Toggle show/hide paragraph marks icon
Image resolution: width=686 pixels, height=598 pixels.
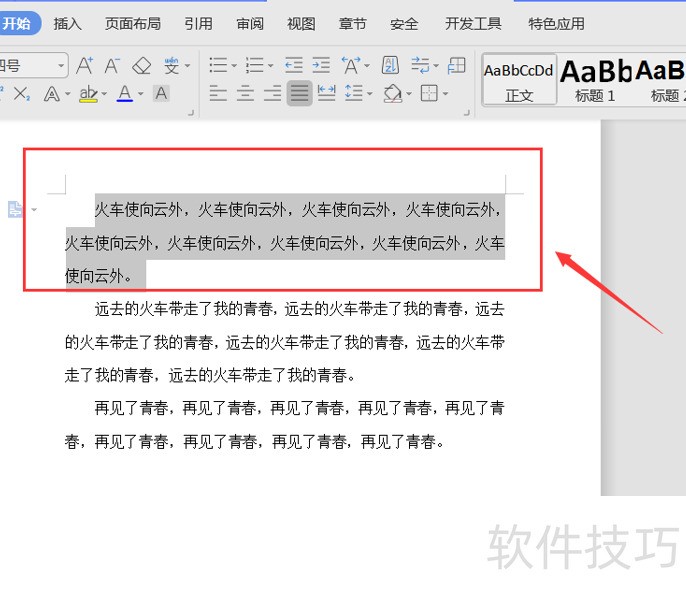pyautogui.click(x=420, y=66)
